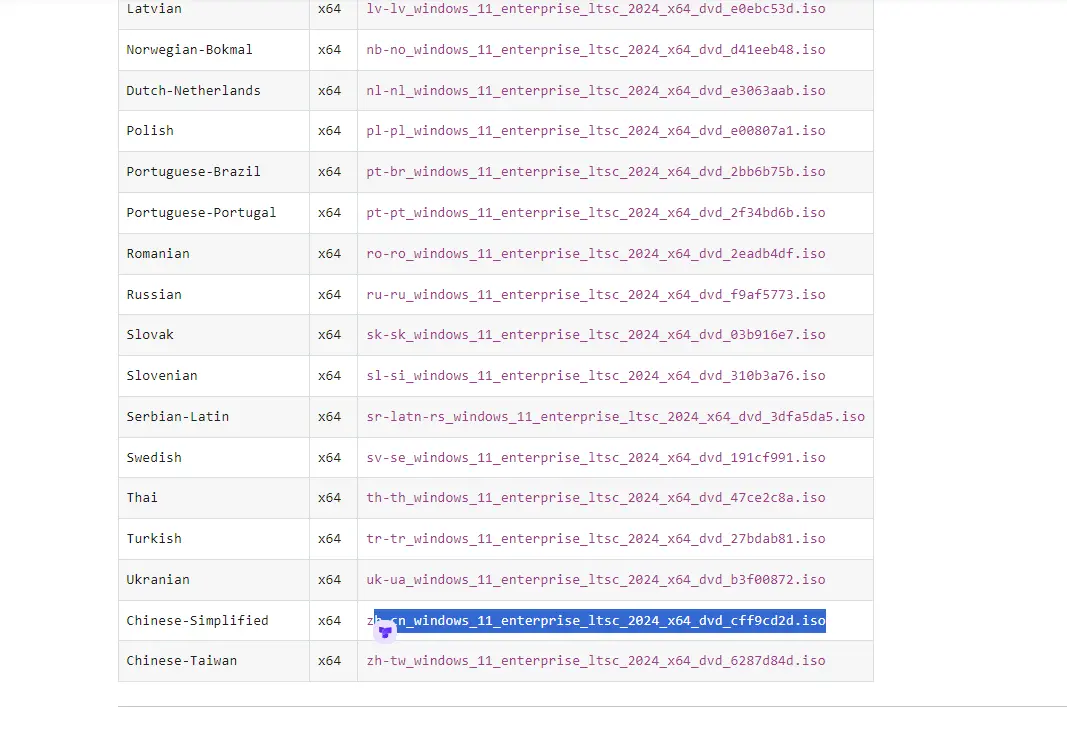
Task: Open the lv-lv Latvian ISO link
Action: click(595, 9)
